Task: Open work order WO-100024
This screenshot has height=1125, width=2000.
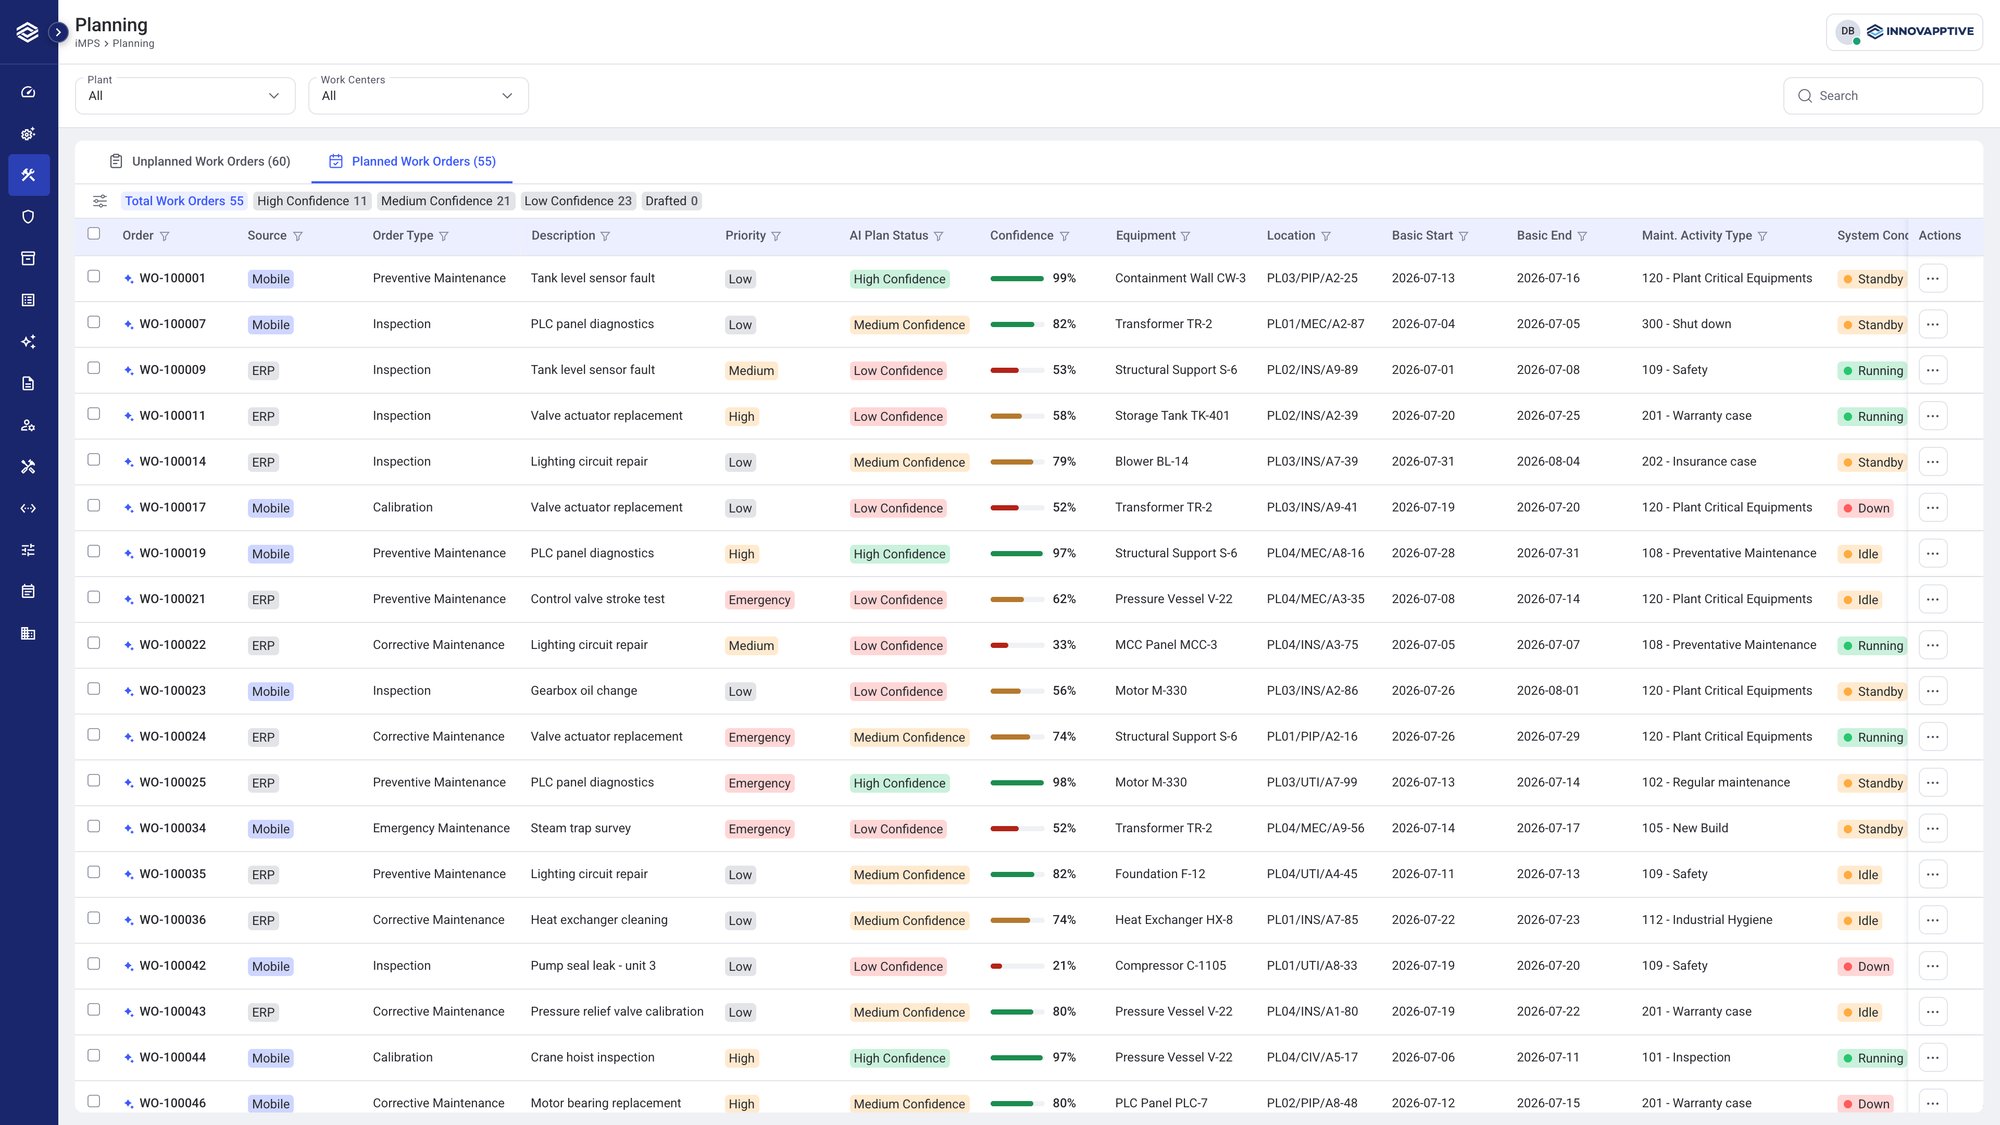Action: pos(172,737)
